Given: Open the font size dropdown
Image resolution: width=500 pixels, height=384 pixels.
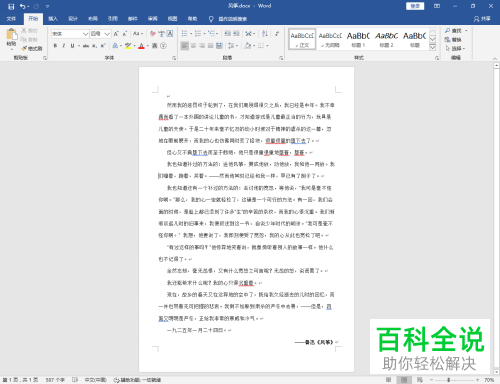Looking at the screenshot, I should pos(107,34).
